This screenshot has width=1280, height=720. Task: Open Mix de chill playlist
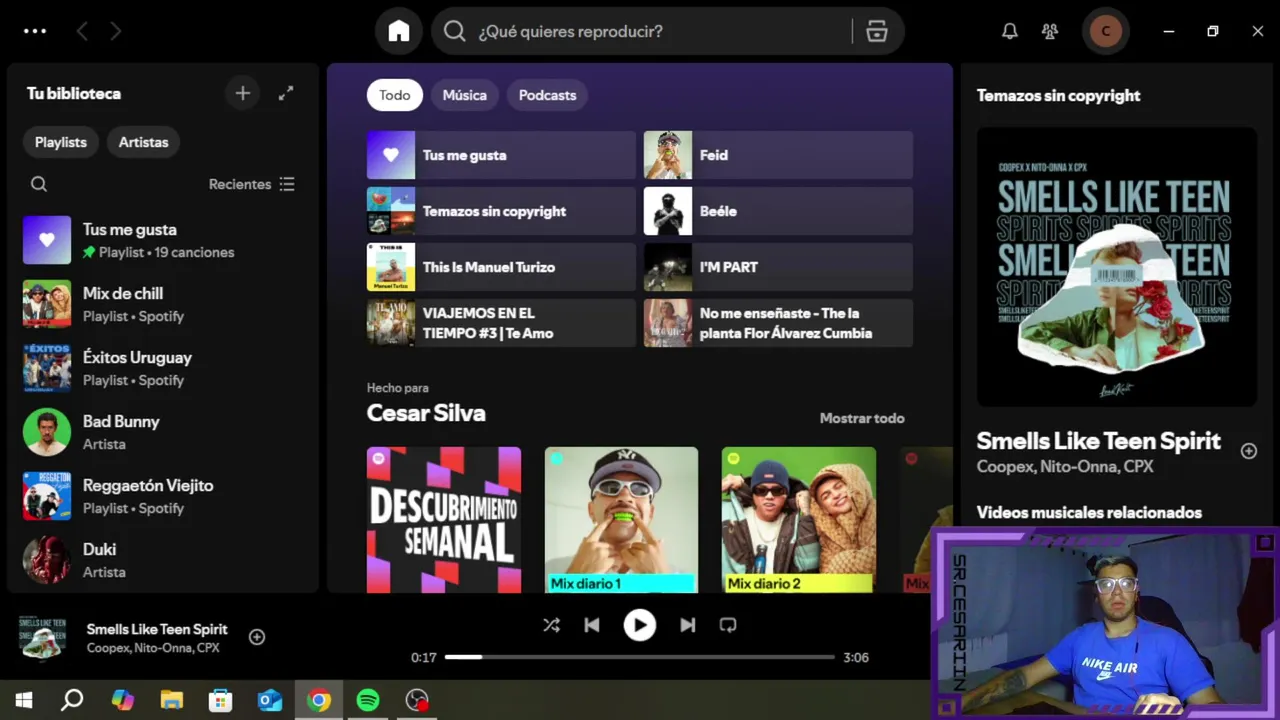pos(162,304)
